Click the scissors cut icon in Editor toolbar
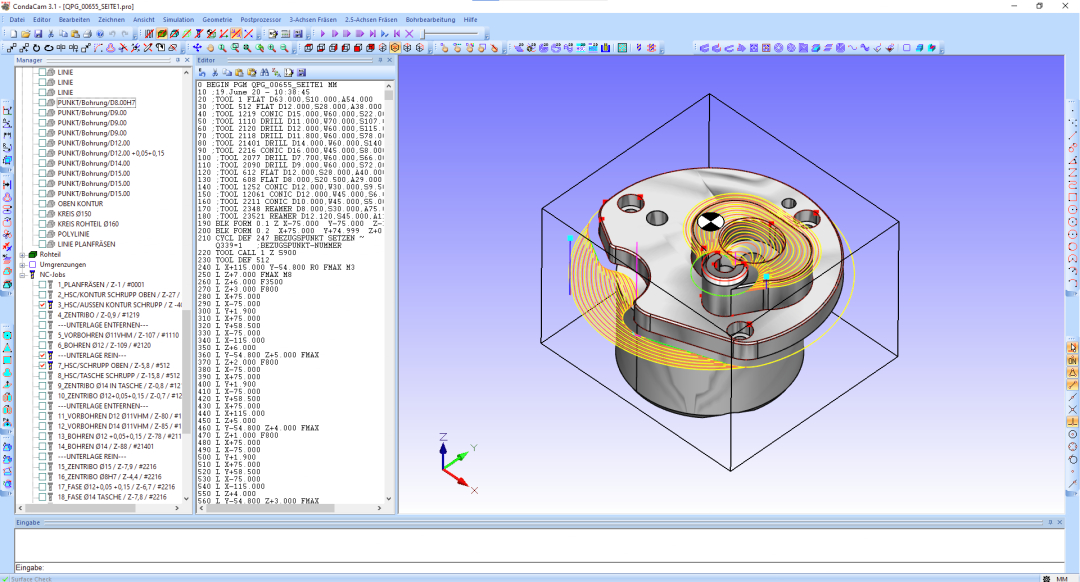 pyautogui.click(x=214, y=72)
